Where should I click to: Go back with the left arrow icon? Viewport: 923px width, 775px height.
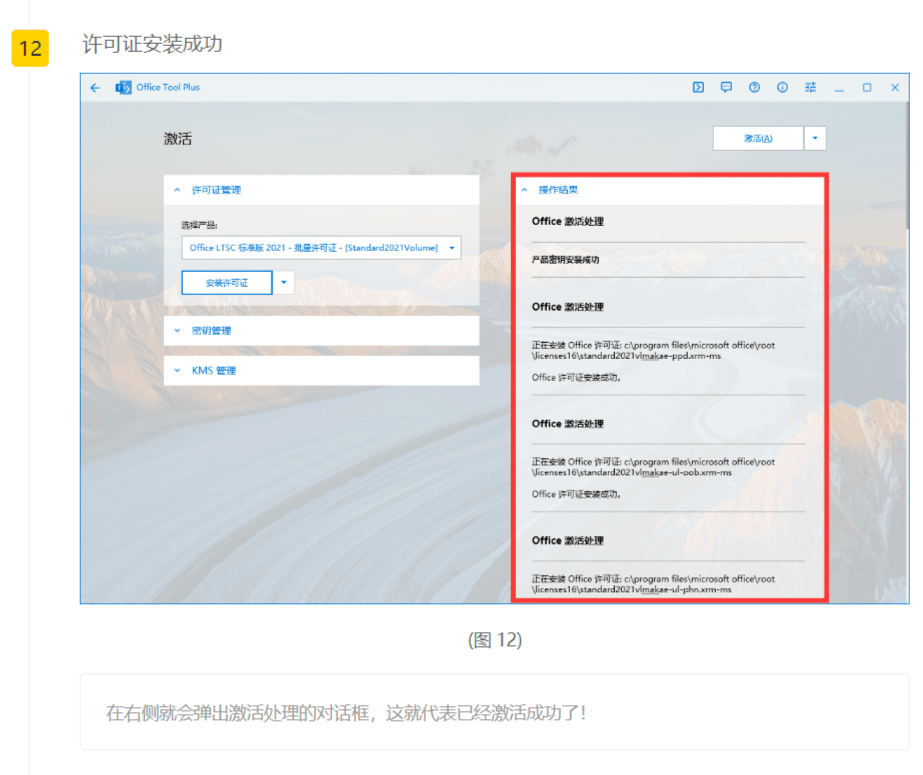click(95, 88)
